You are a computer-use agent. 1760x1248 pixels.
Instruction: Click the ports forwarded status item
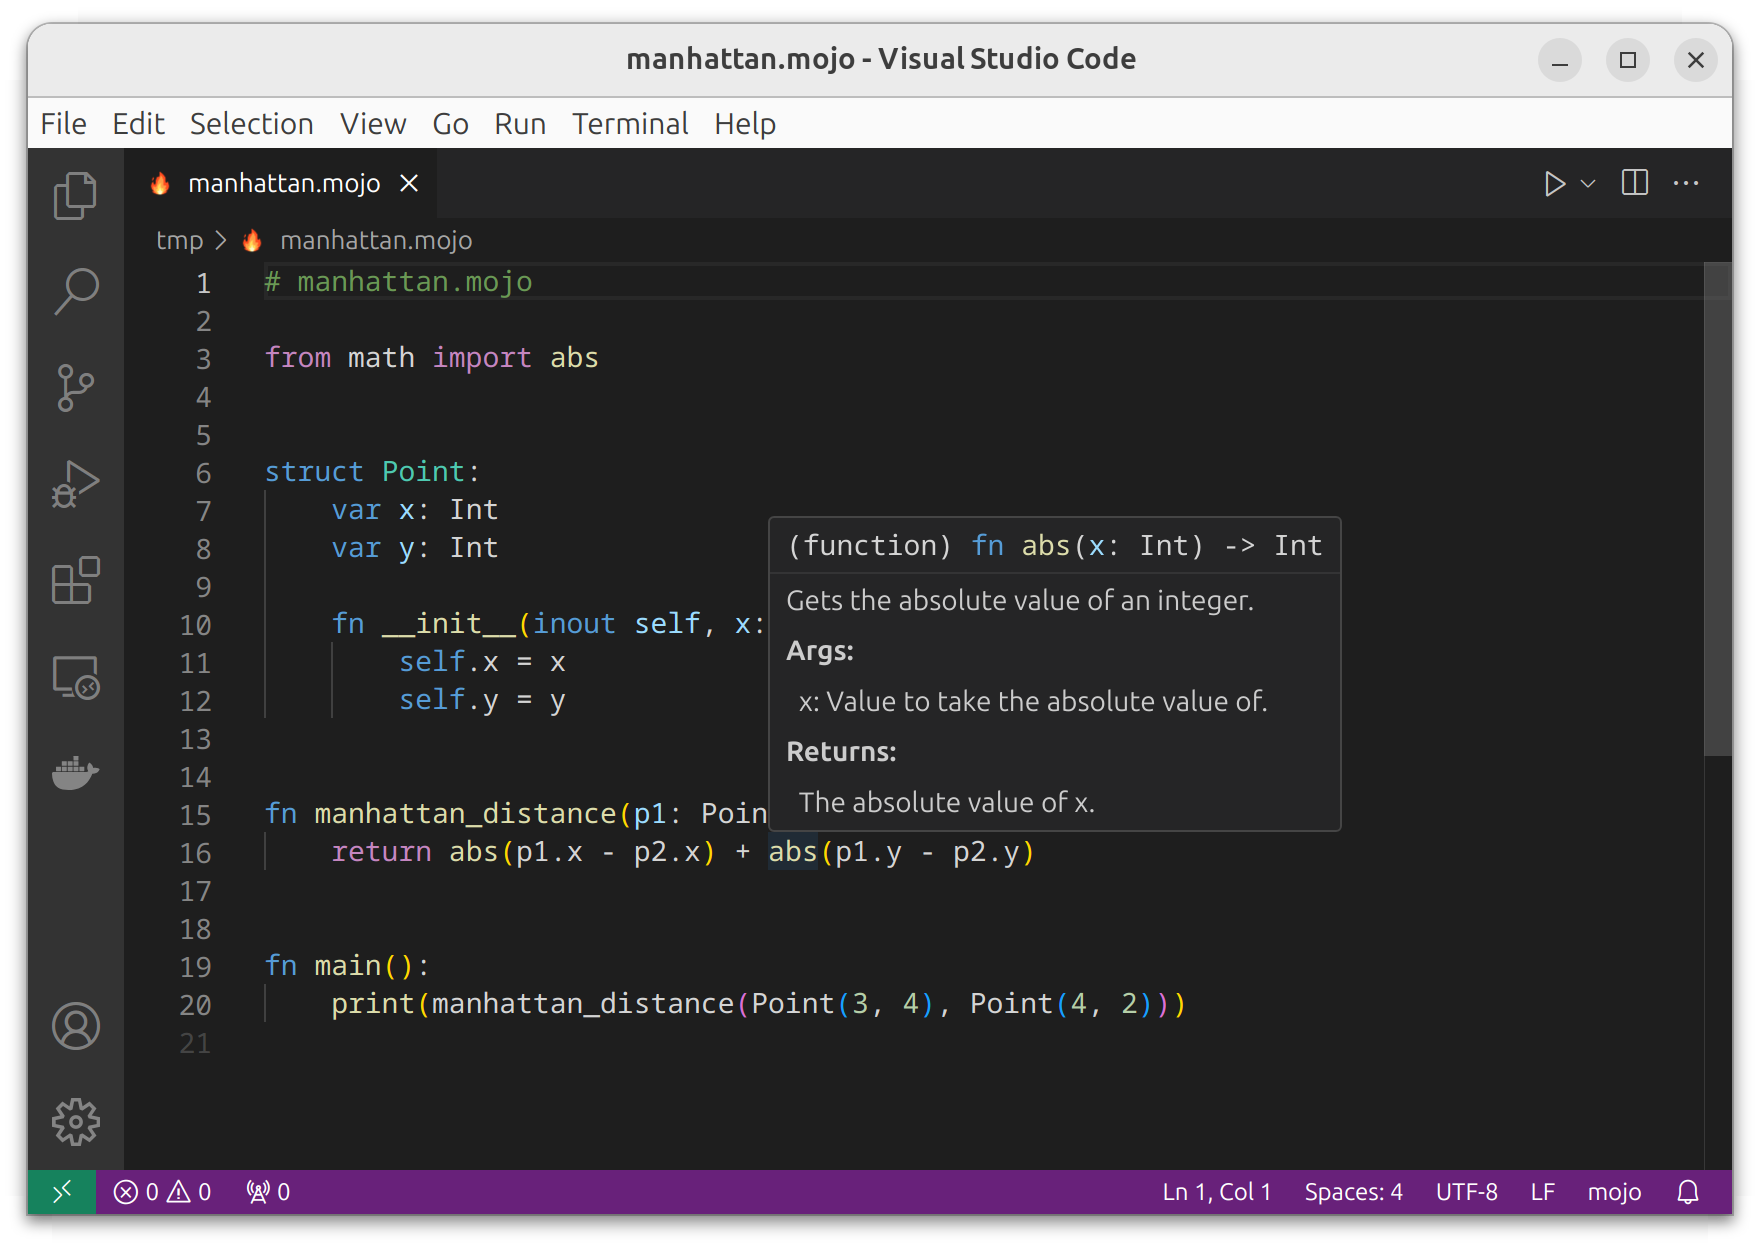[x=268, y=1192]
